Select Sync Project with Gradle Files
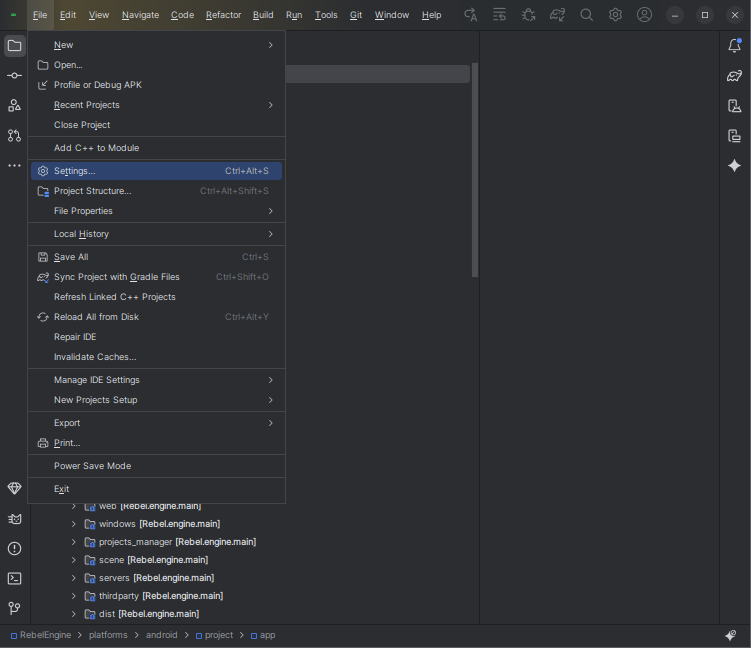Image resolution: width=751 pixels, height=648 pixels. (x=156, y=277)
